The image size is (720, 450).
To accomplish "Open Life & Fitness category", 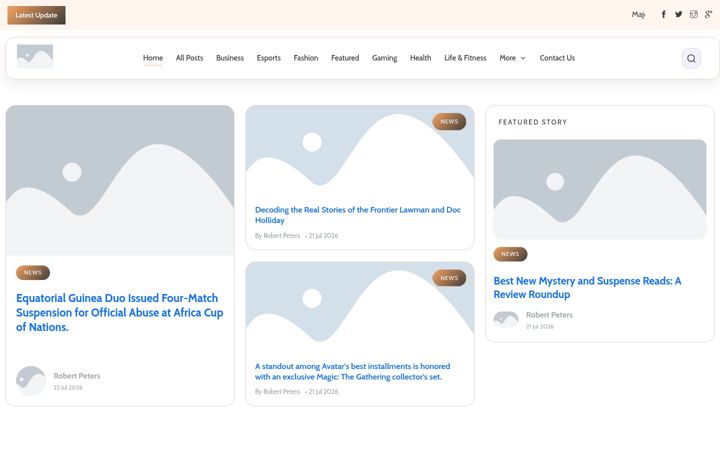I will pyautogui.click(x=465, y=58).
